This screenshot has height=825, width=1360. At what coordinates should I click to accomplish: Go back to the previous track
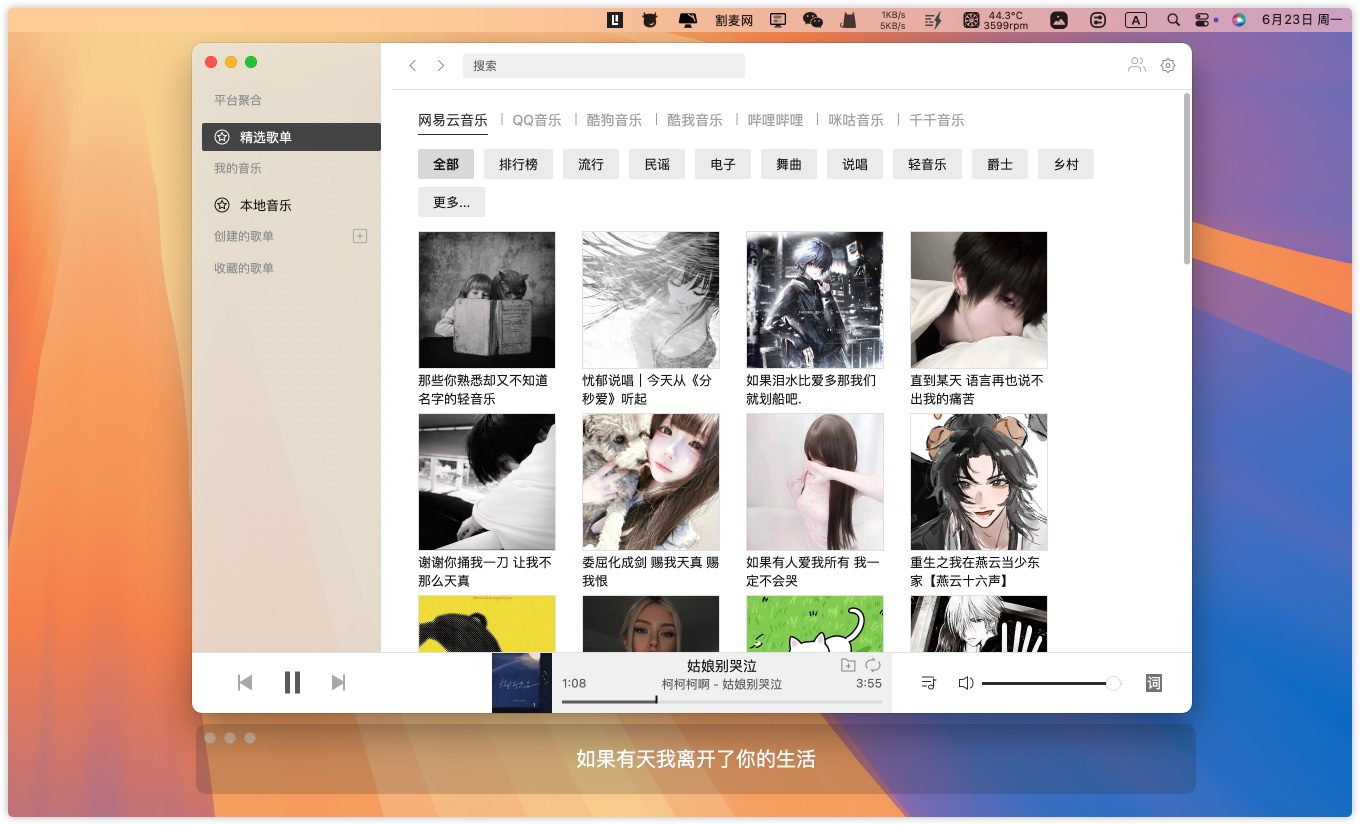point(245,683)
